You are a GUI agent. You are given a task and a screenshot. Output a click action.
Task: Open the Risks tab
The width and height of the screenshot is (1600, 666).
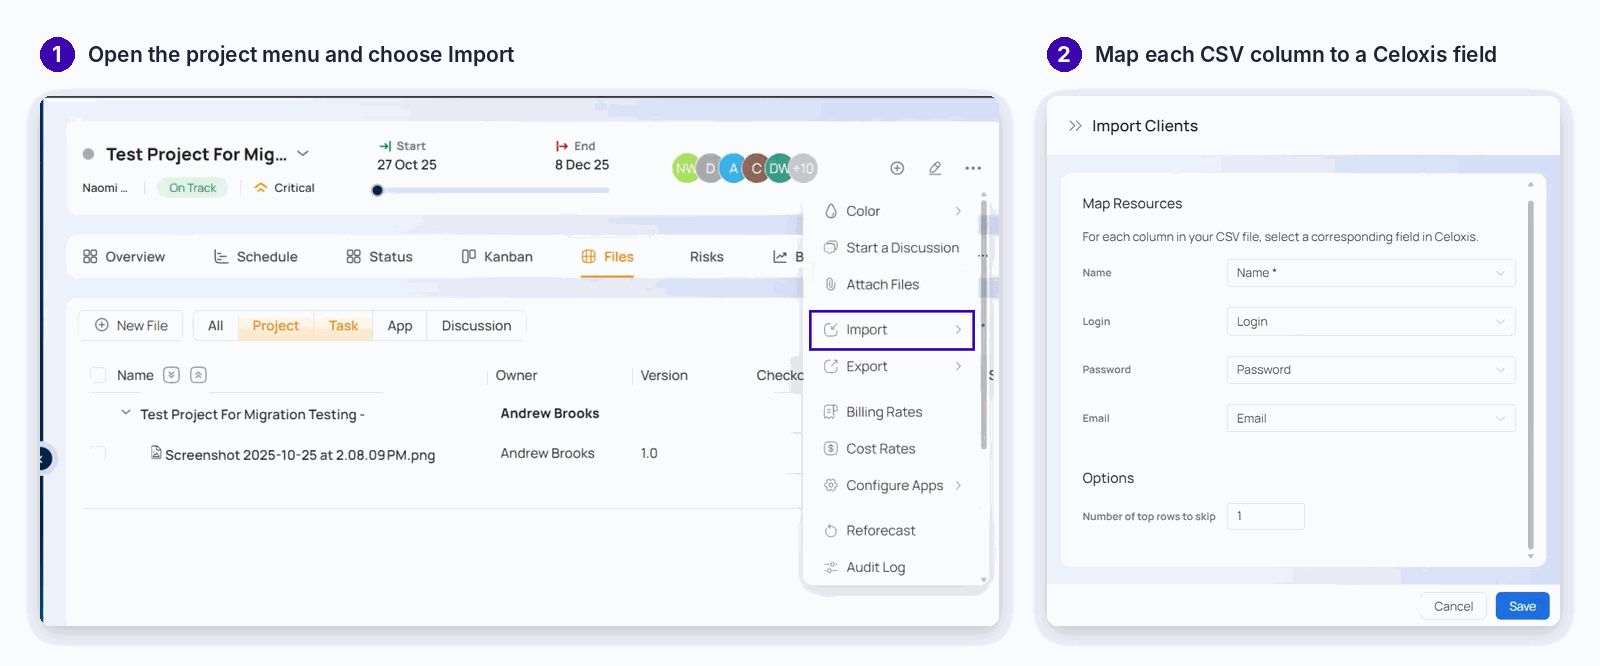pyautogui.click(x=706, y=257)
